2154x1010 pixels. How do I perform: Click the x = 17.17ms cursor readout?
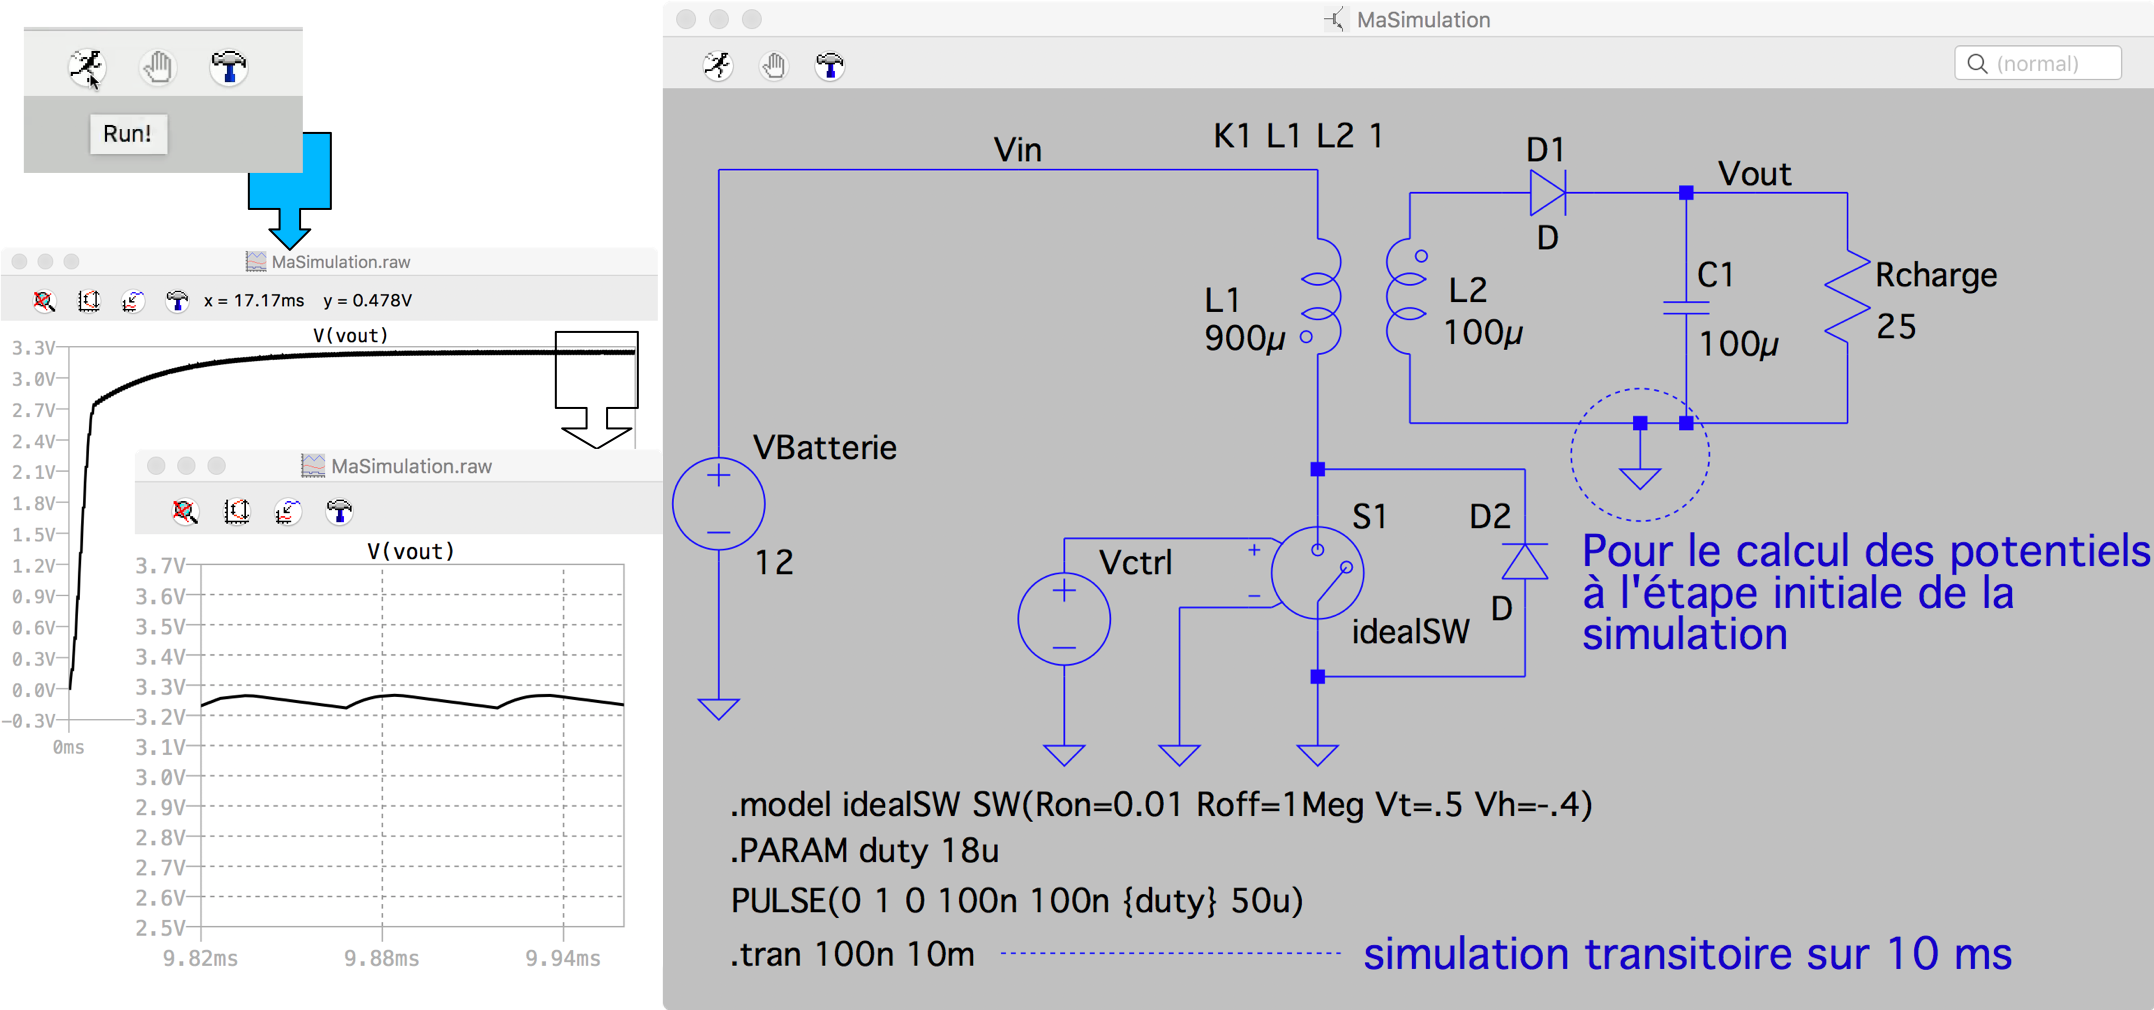[x=254, y=300]
